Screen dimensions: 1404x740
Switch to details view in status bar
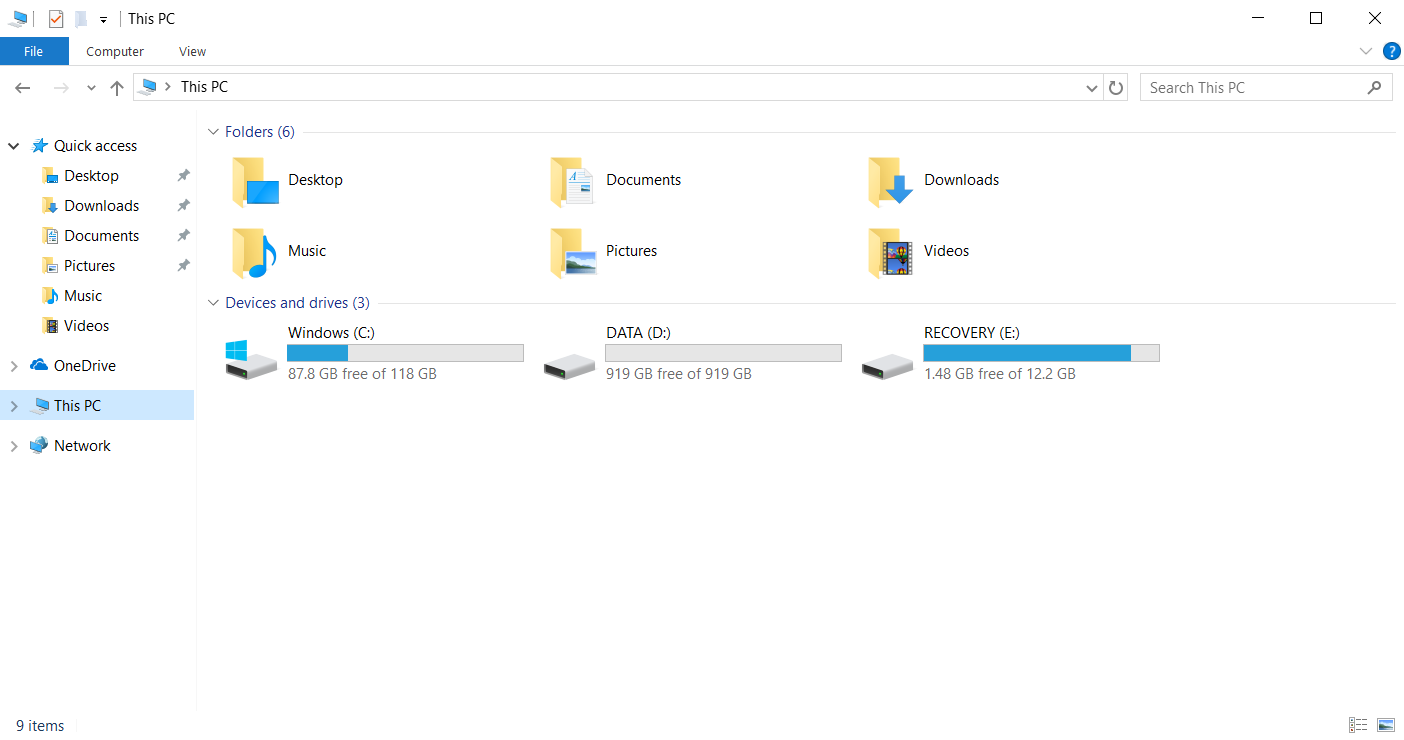pos(1358,725)
